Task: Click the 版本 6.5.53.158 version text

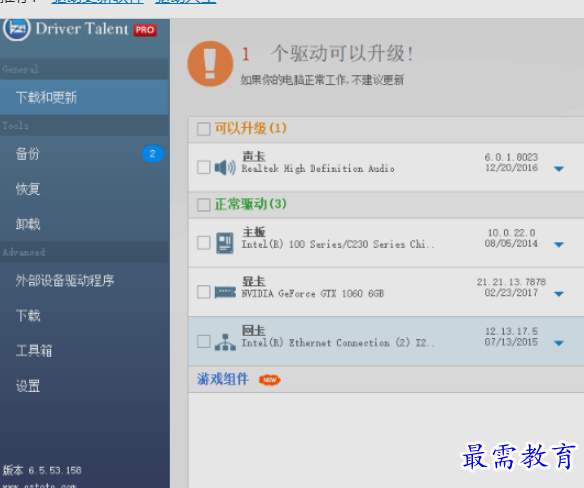Action: point(42,470)
